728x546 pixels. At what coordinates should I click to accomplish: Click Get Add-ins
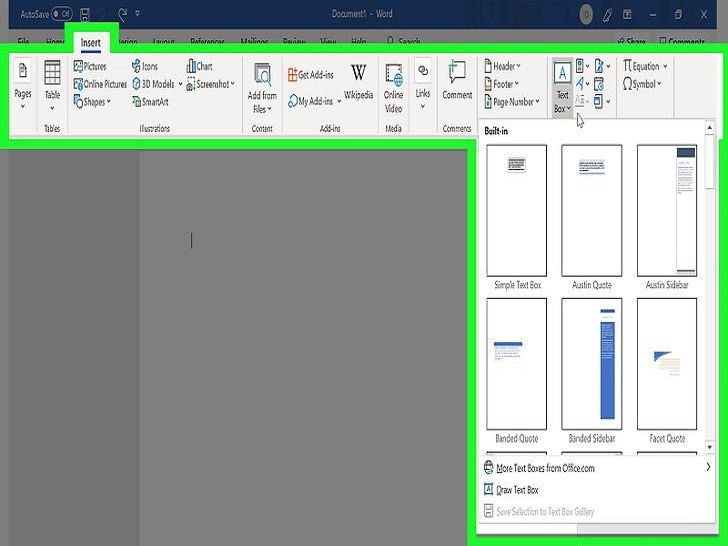click(x=311, y=74)
